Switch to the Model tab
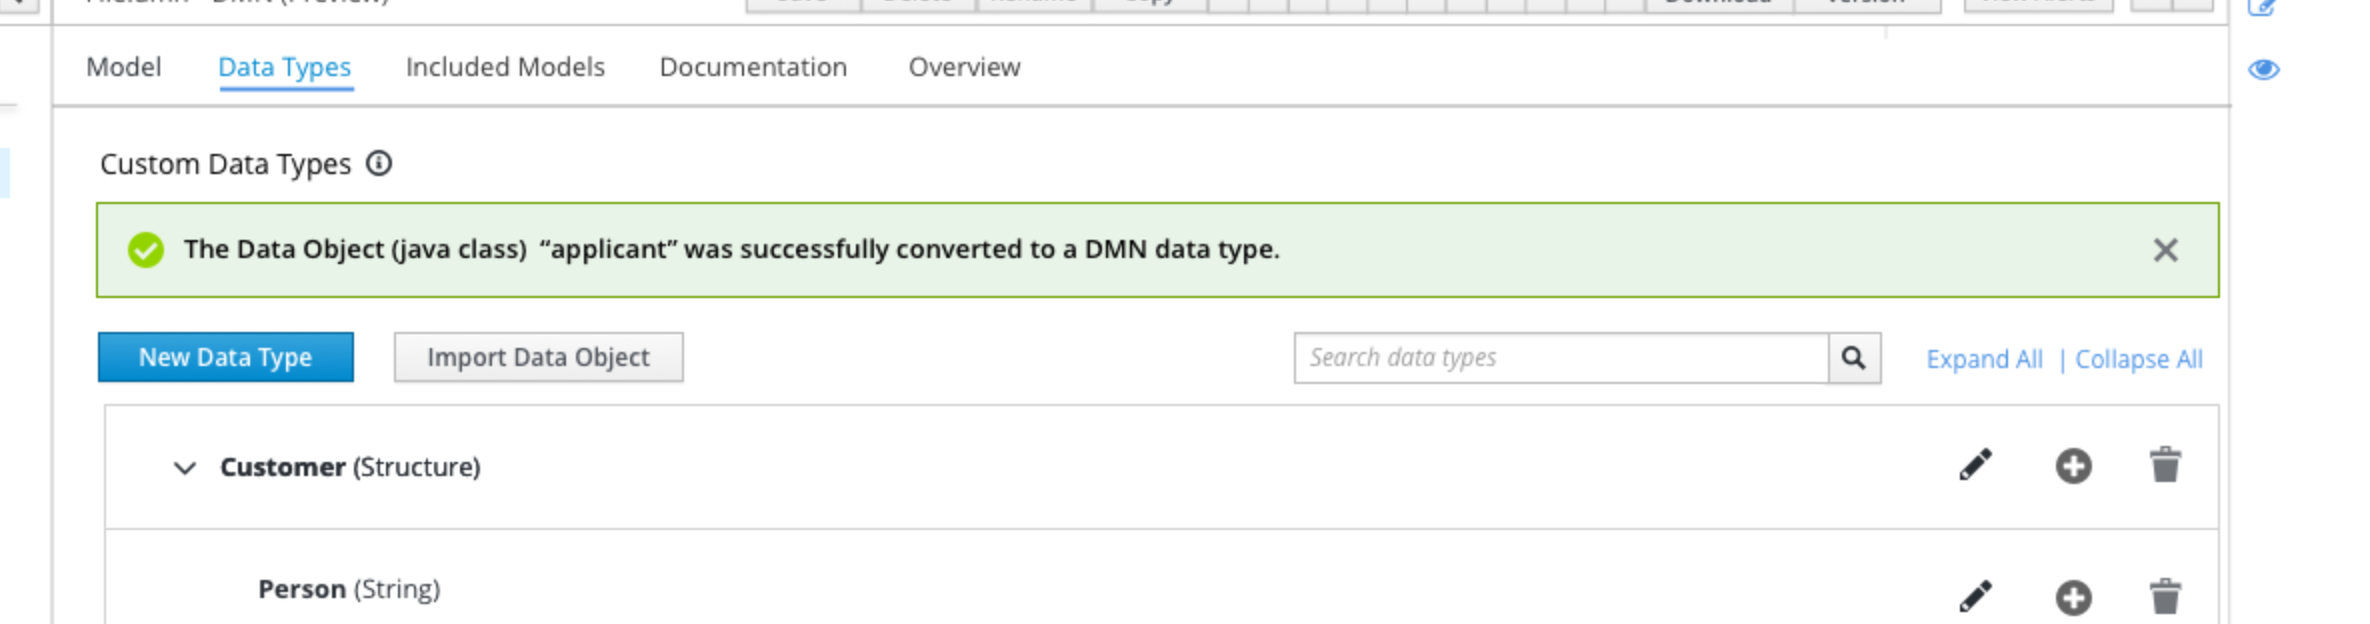Viewport: 2370px width, 624px height. pos(123,67)
